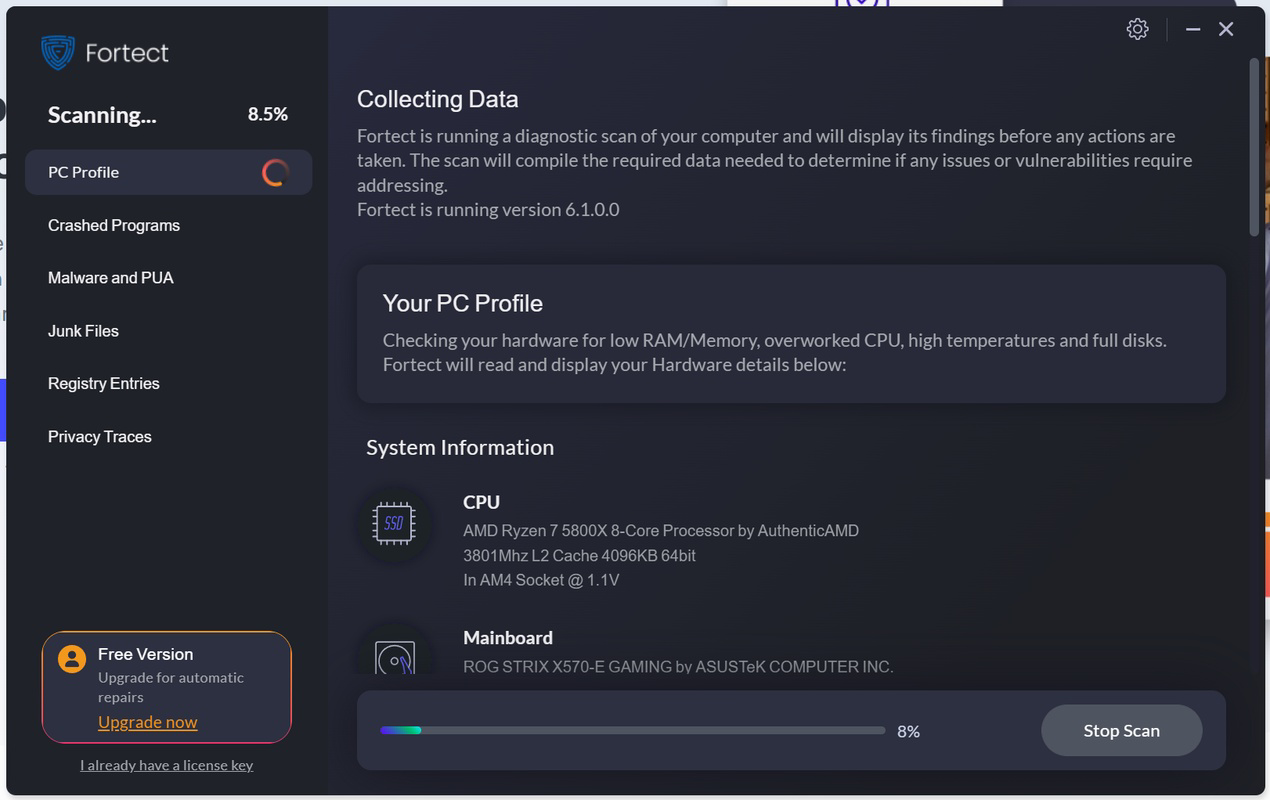Click the Free Version user avatar icon
This screenshot has height=800, width=1270.
click(72, 658)
